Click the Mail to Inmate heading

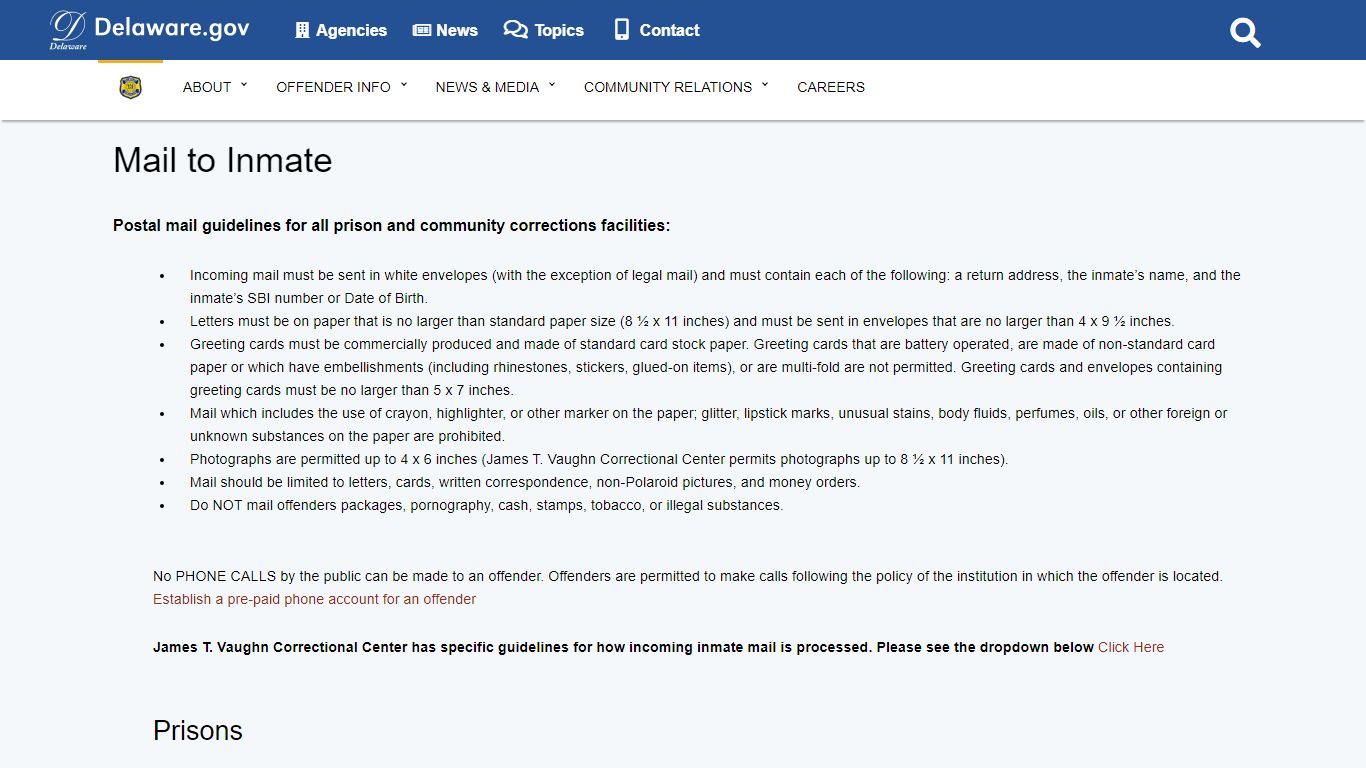point(222,160)
